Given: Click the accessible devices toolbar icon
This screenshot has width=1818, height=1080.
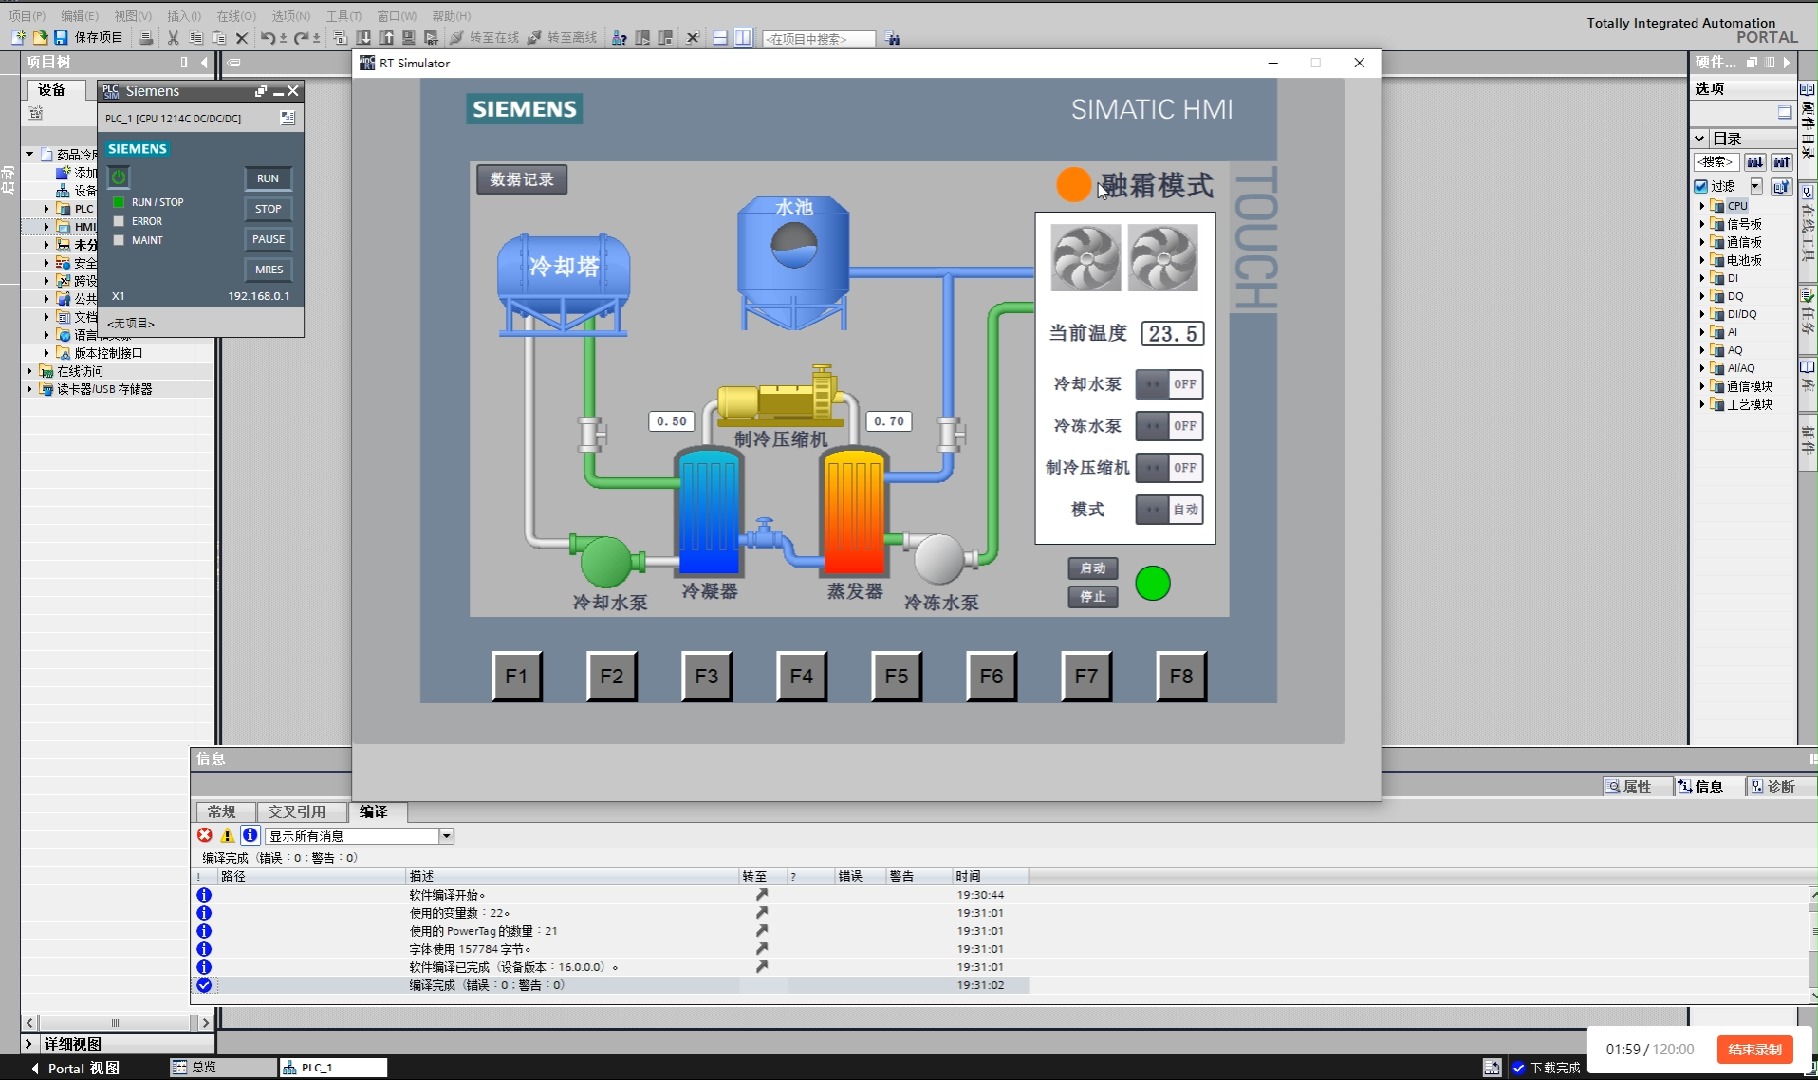Looking at the screenshot, I should point(619,38).
